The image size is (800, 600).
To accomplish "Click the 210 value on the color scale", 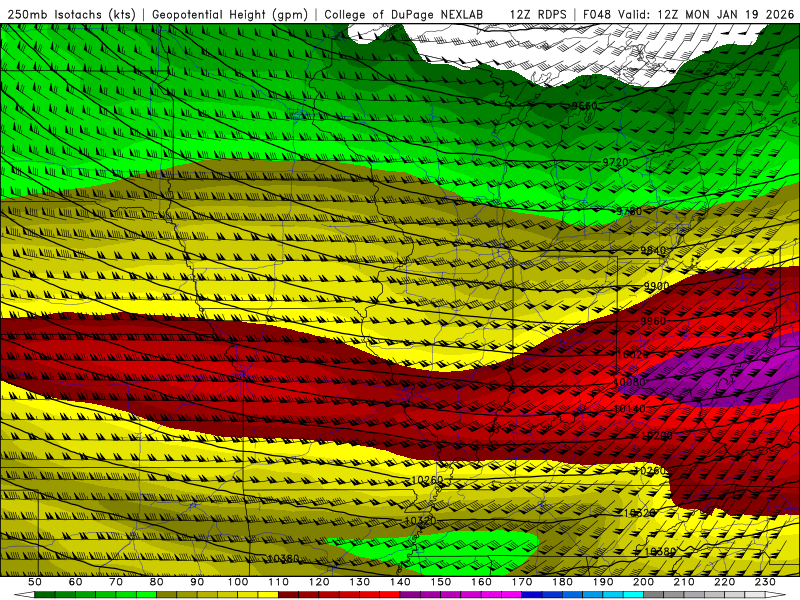I will 684,582.
